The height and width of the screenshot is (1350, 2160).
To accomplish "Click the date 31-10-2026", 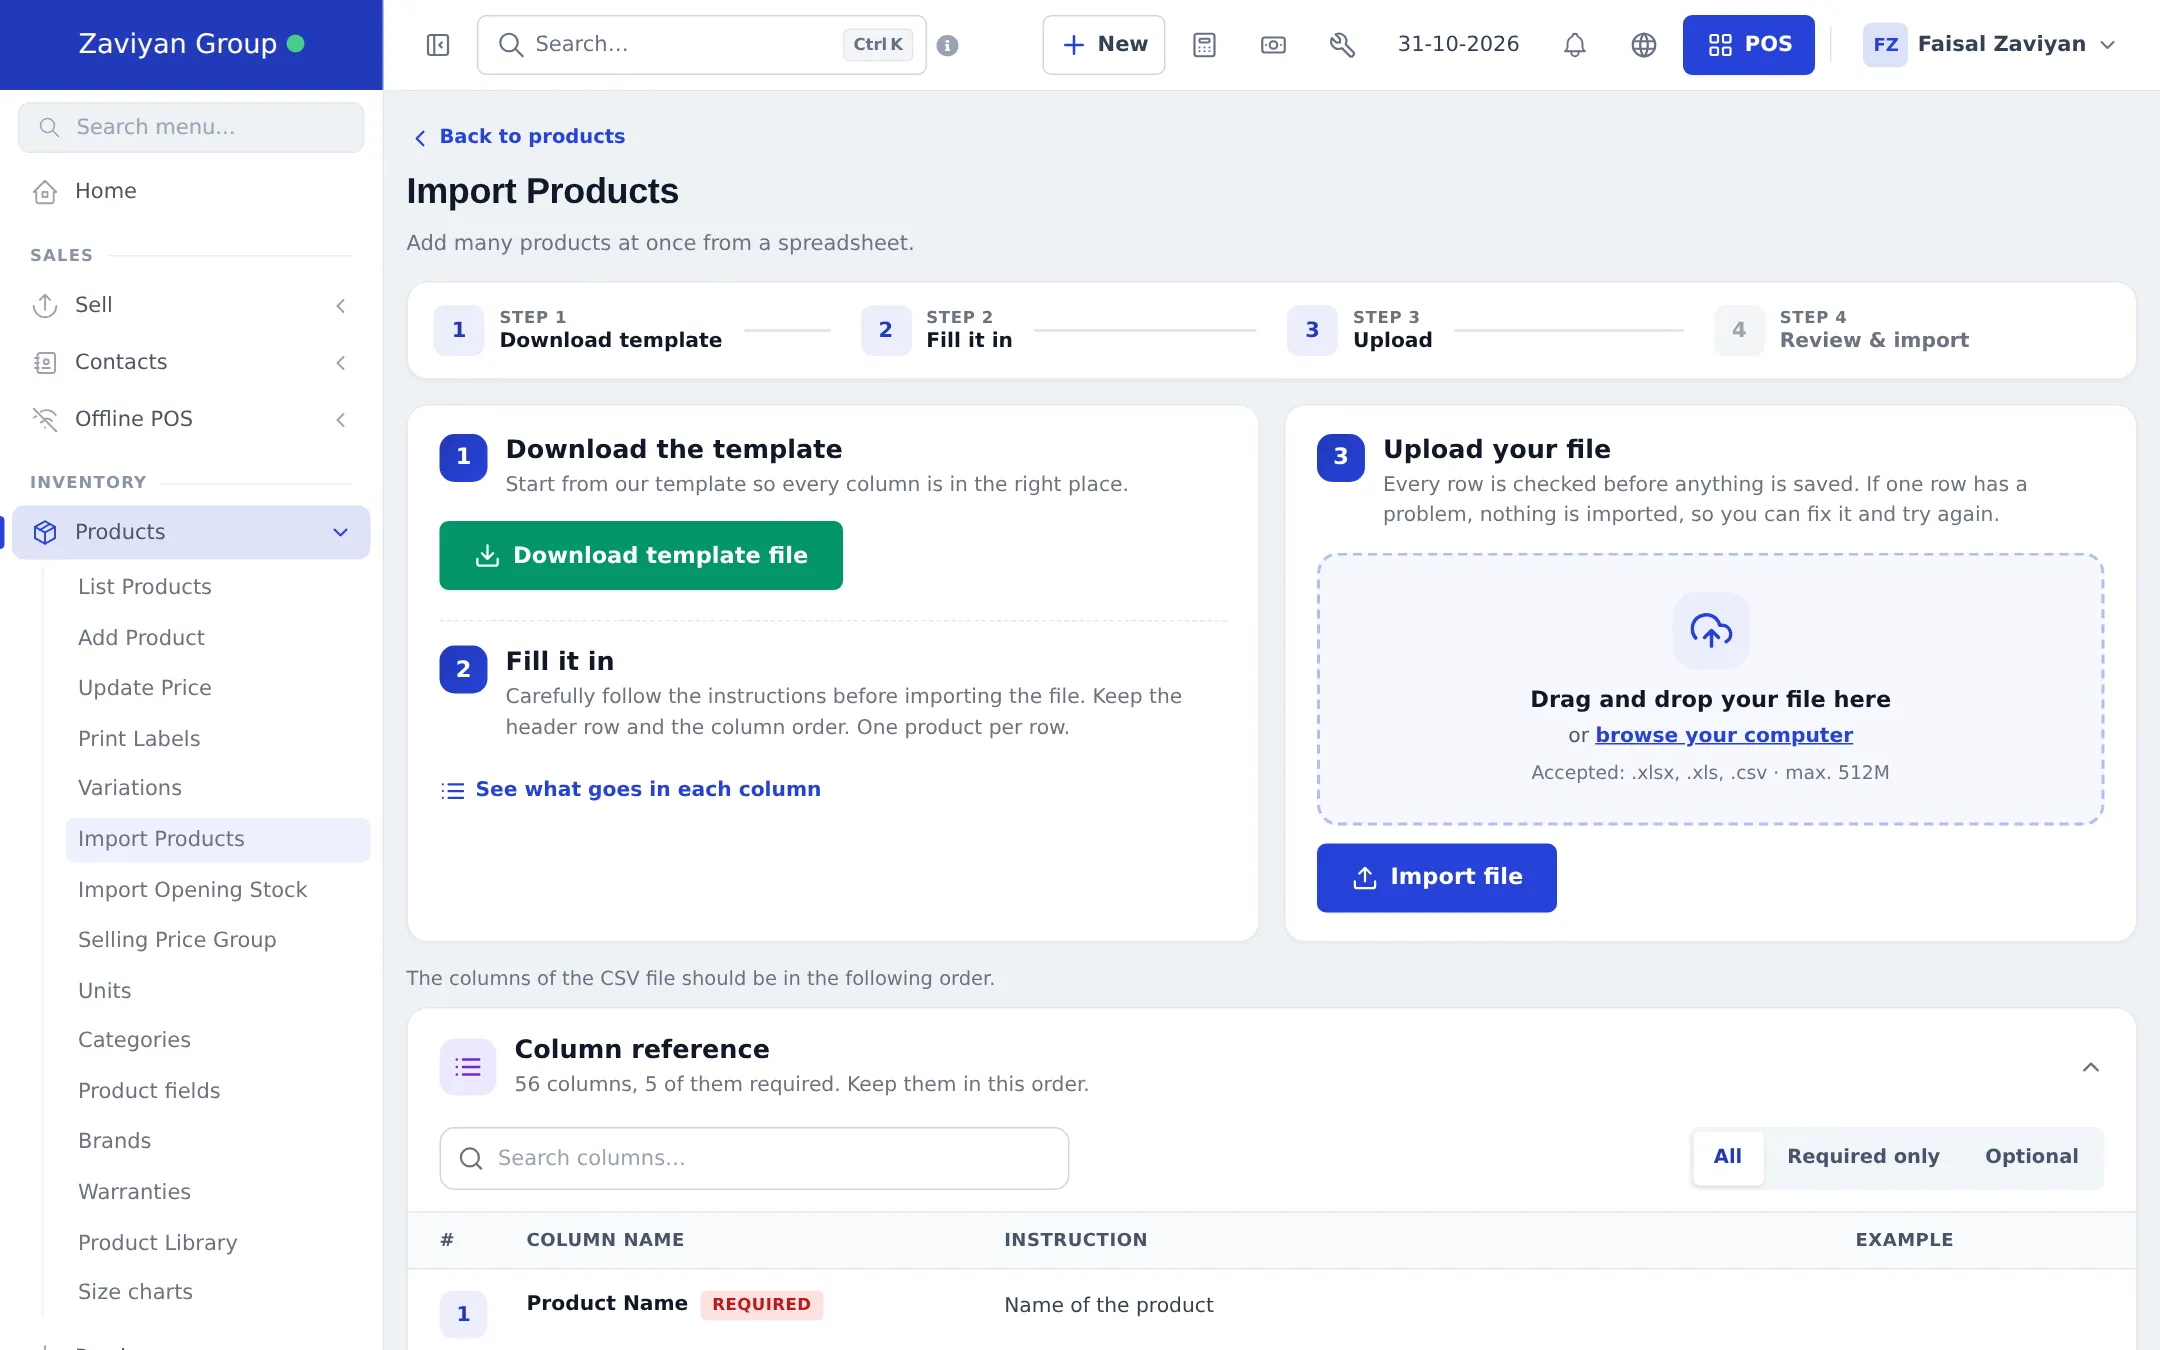I will [1458, 45].
